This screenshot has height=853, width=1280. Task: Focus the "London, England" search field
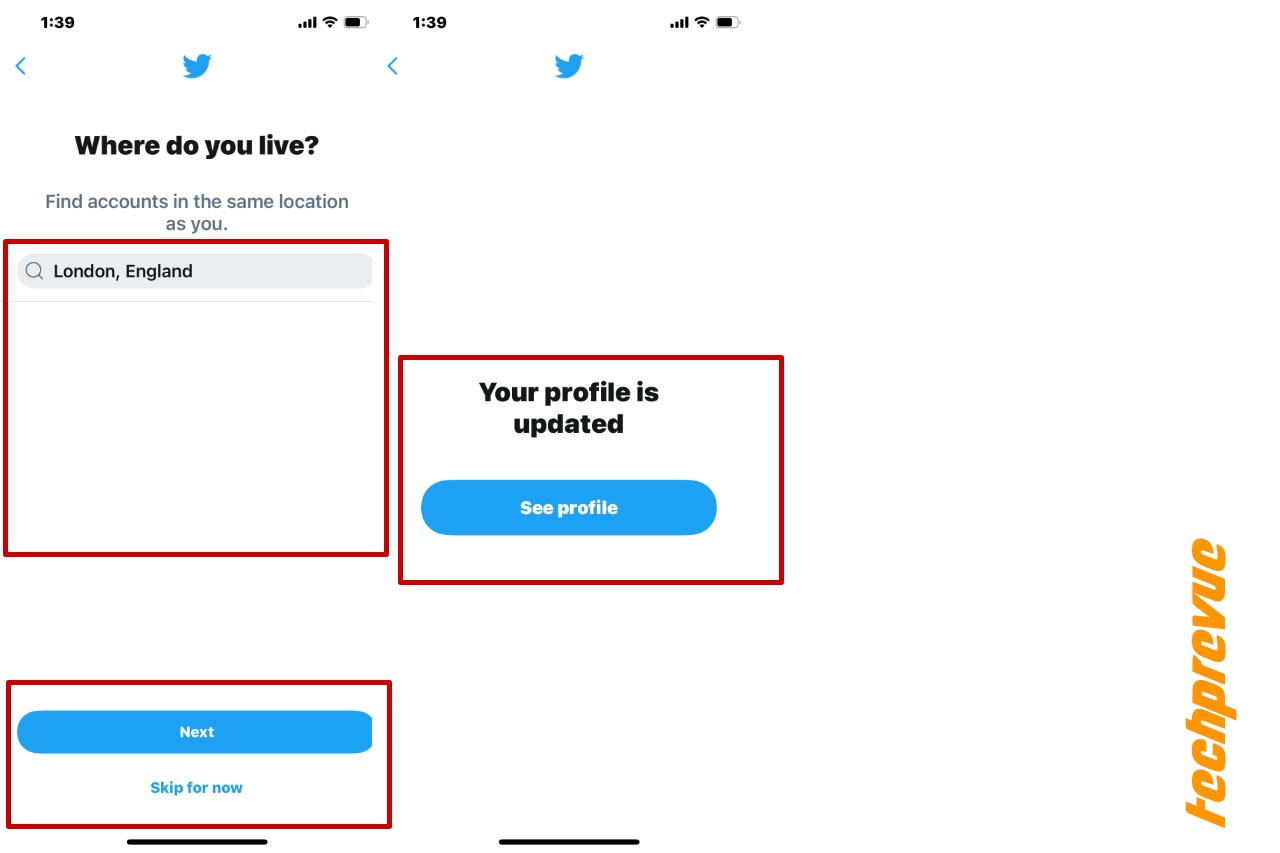pos(195,271)
